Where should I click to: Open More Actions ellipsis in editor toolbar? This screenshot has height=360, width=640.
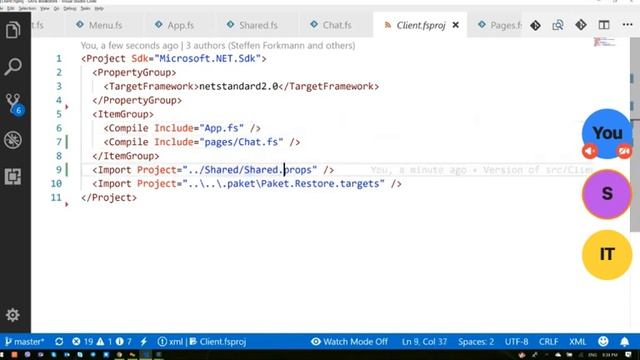(x=627, y=25)
